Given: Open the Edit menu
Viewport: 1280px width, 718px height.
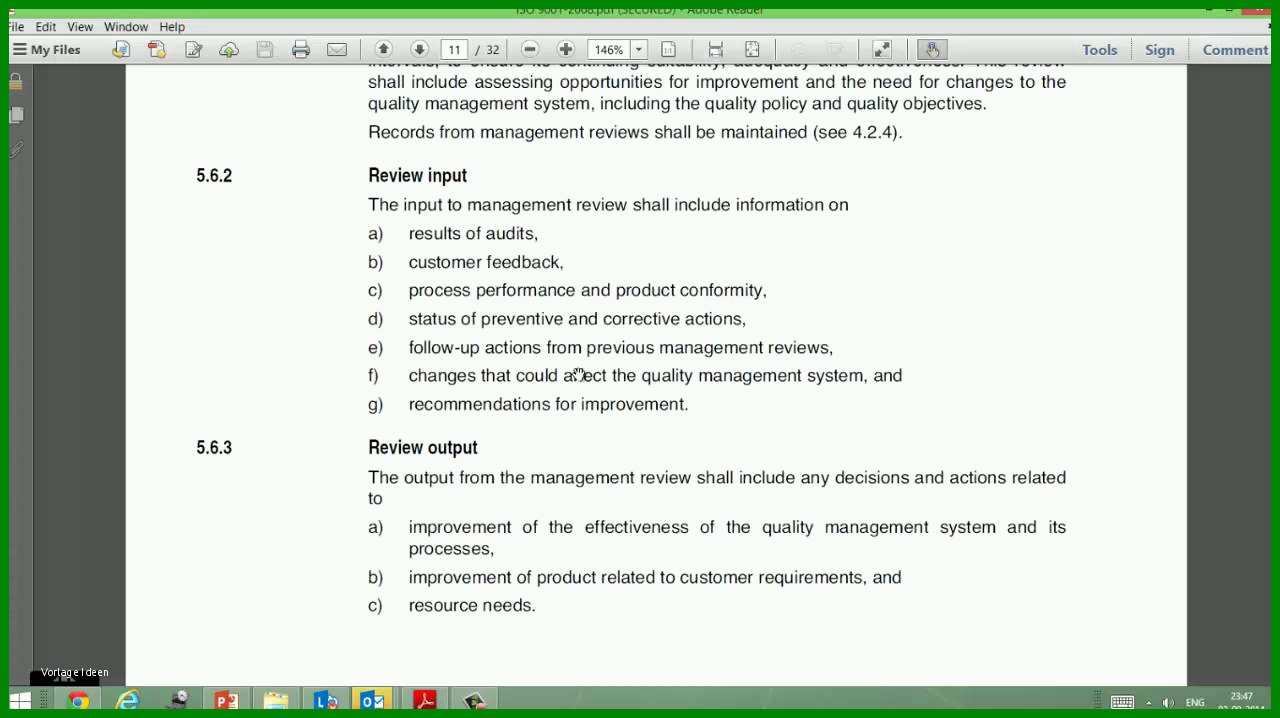Looking at the screenshot, I should [x=46, y=27].
